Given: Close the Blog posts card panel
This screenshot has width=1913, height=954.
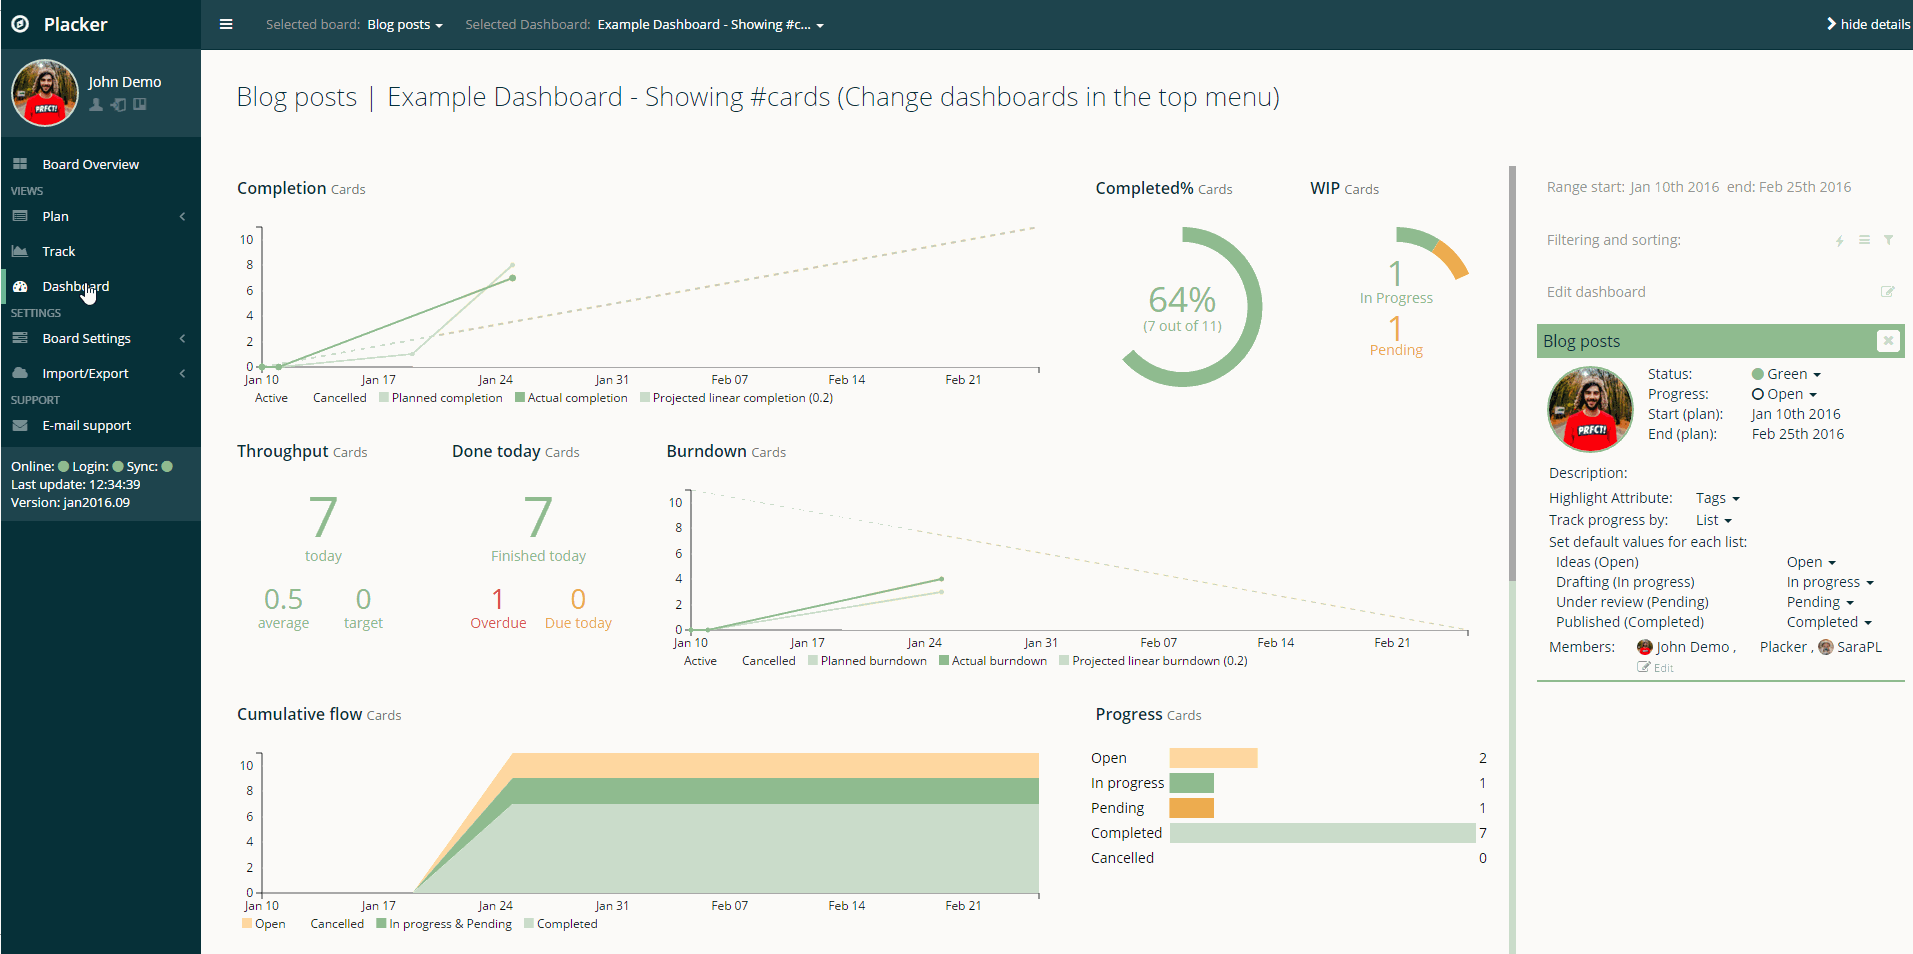Looking at the screenshot, I should tap(1888, 341).
